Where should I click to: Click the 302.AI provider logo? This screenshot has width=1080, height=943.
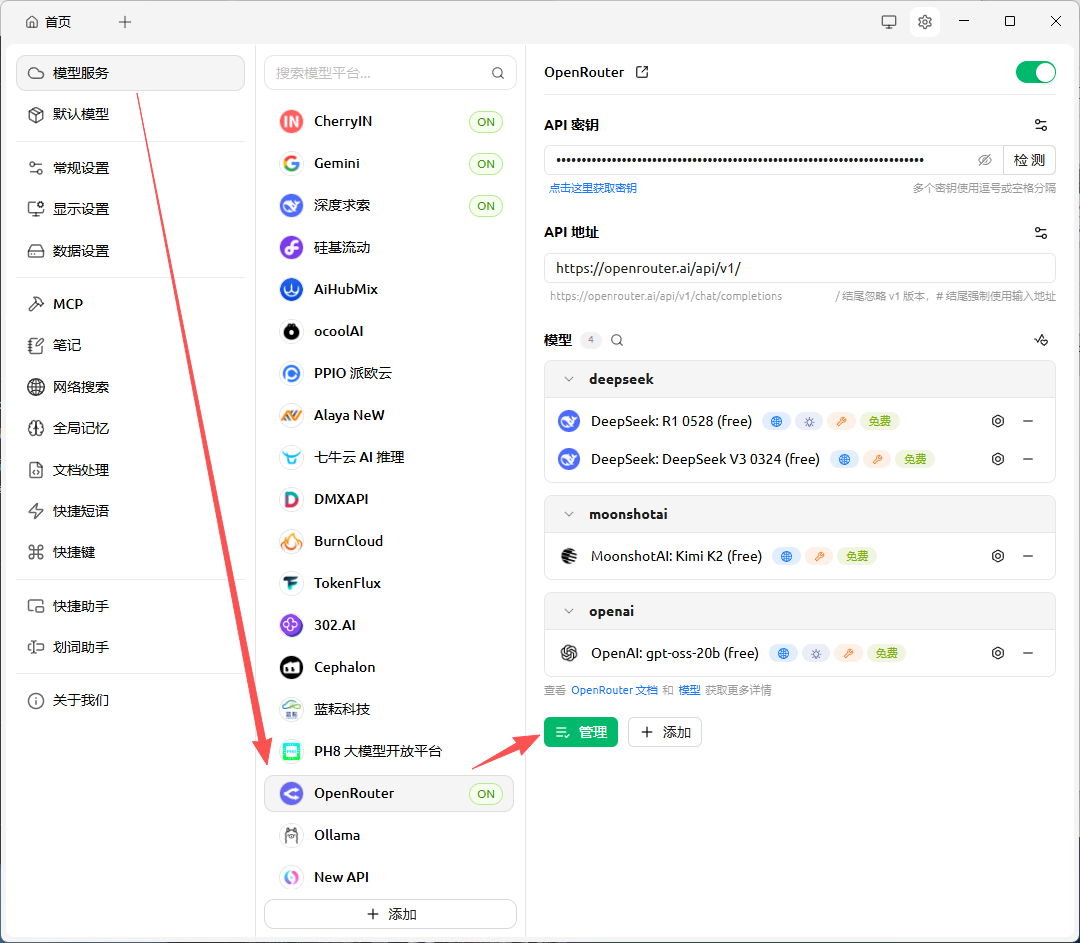[x=291, y=625]
